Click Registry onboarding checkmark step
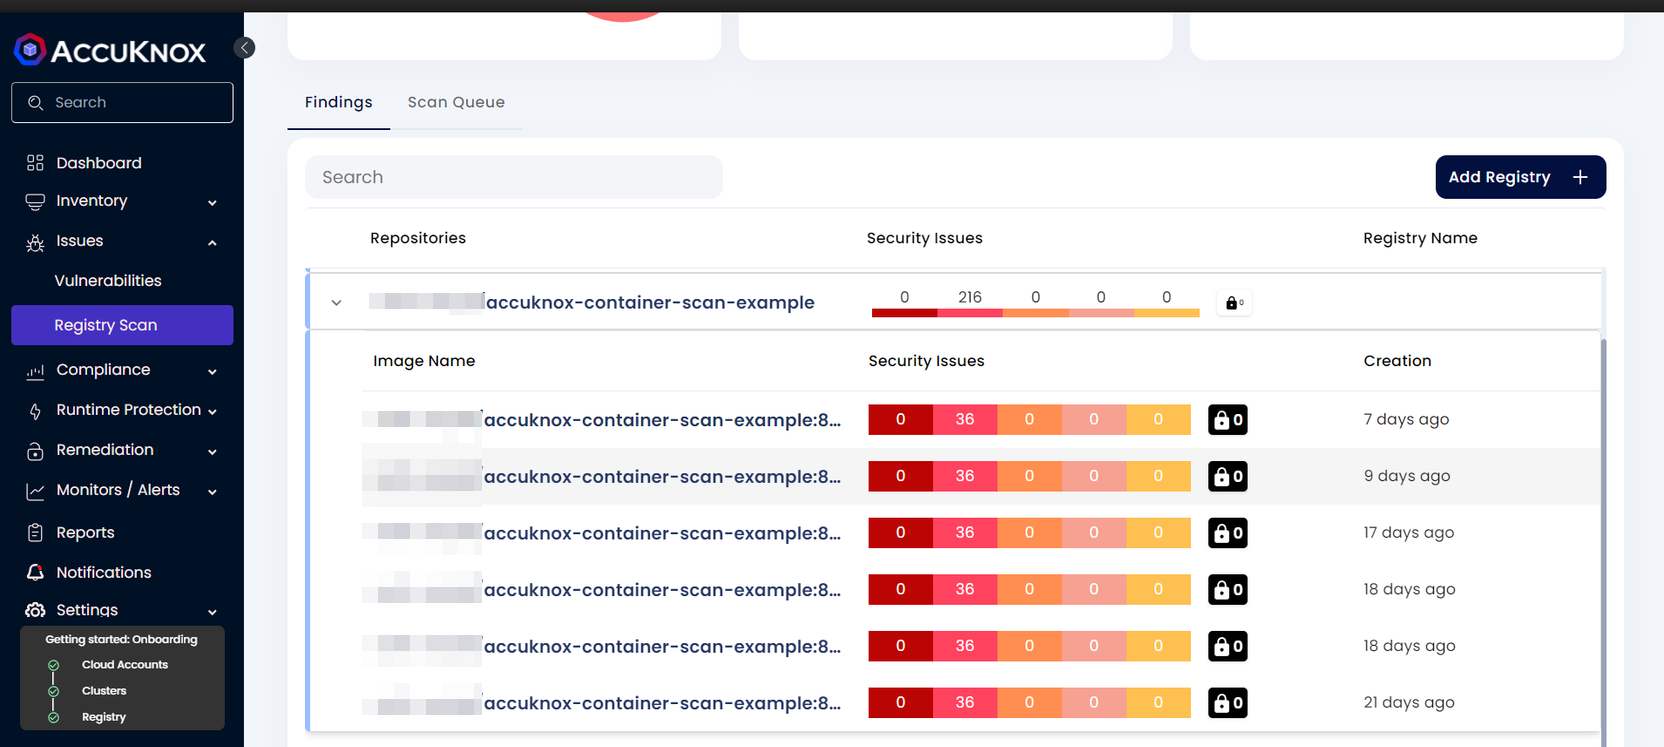The height and width of the screenshot is (747, 1664). (54, 717)
